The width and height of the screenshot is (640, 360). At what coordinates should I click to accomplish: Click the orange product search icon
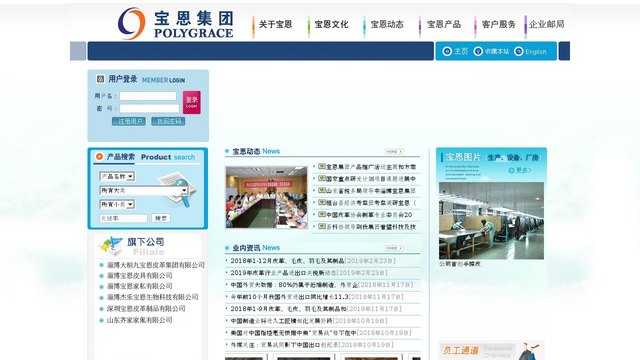tap(99, 156)
